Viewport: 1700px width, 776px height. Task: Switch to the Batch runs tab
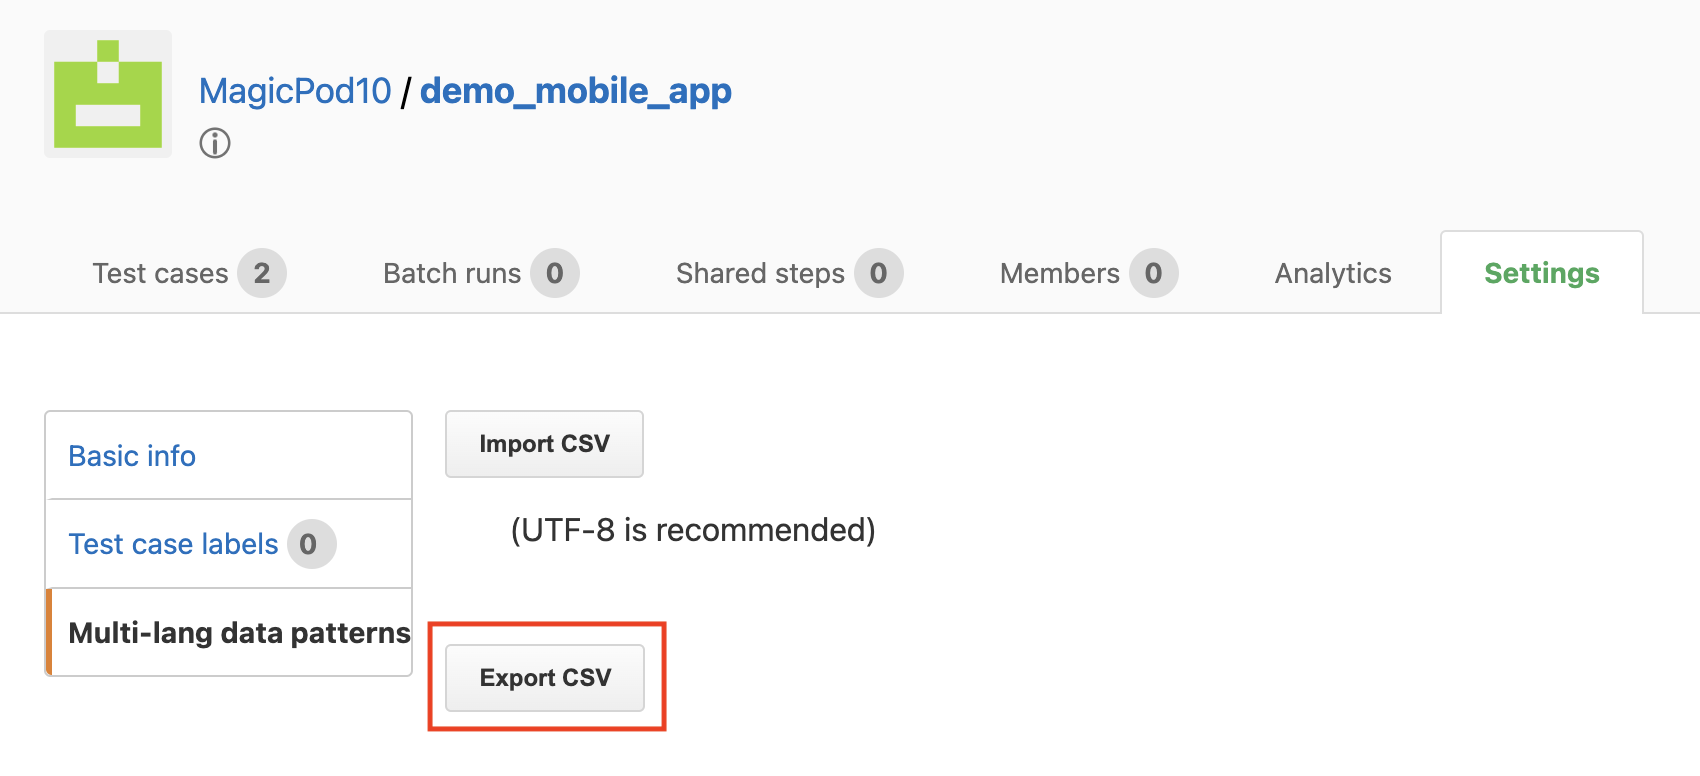452,273
